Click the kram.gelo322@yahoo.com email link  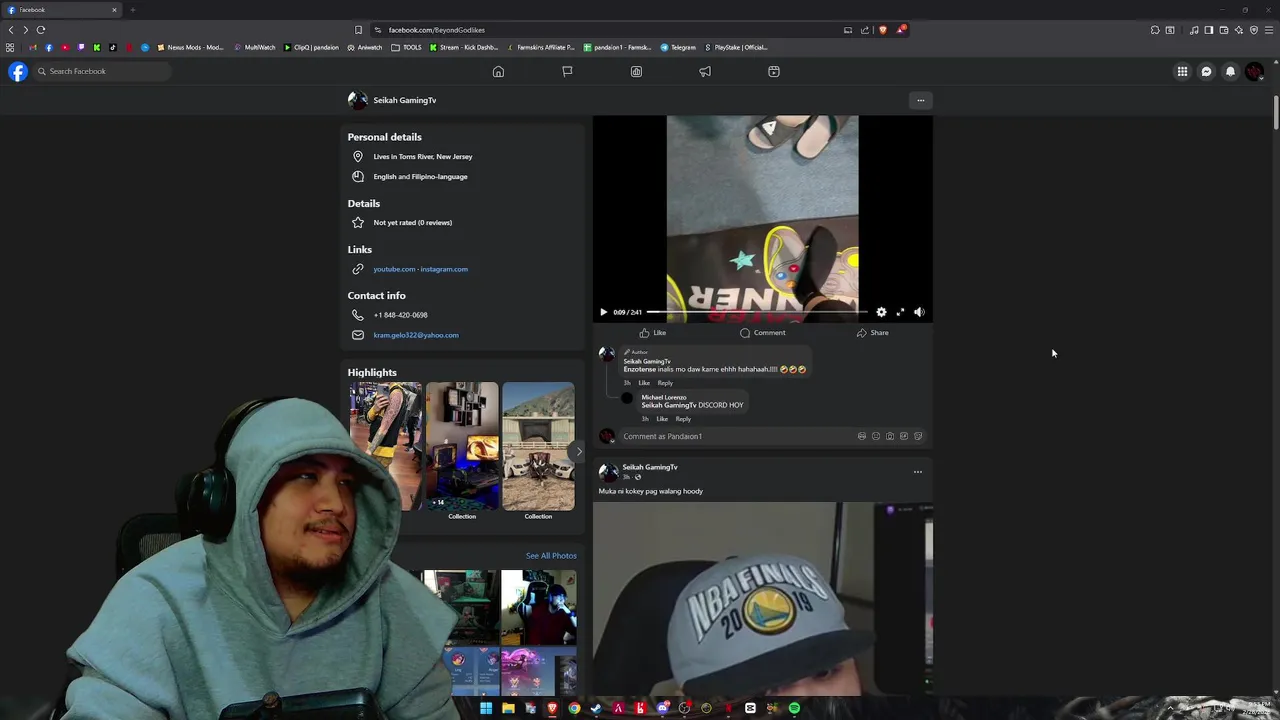(416, 335)
